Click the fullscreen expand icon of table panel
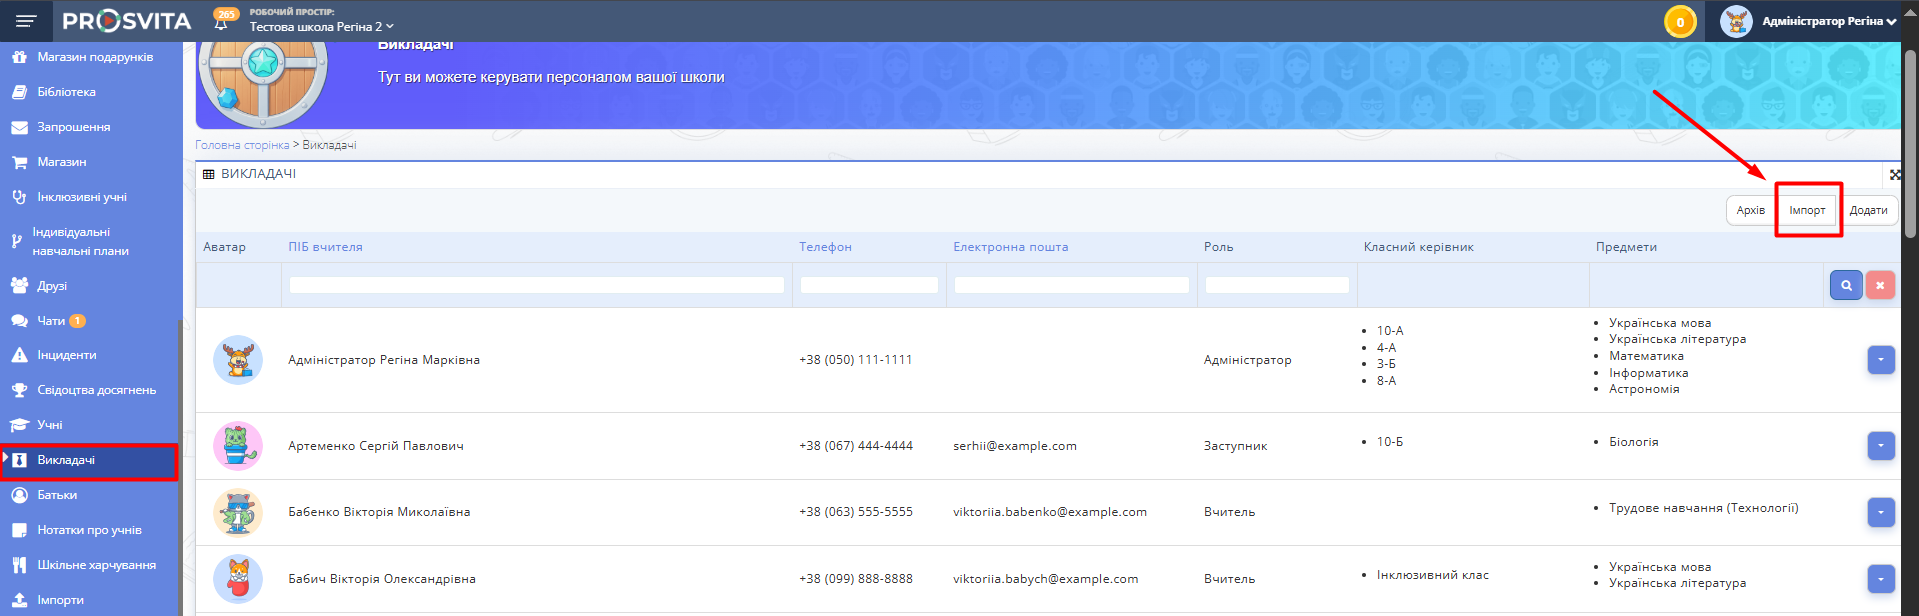 (1894, 174)
